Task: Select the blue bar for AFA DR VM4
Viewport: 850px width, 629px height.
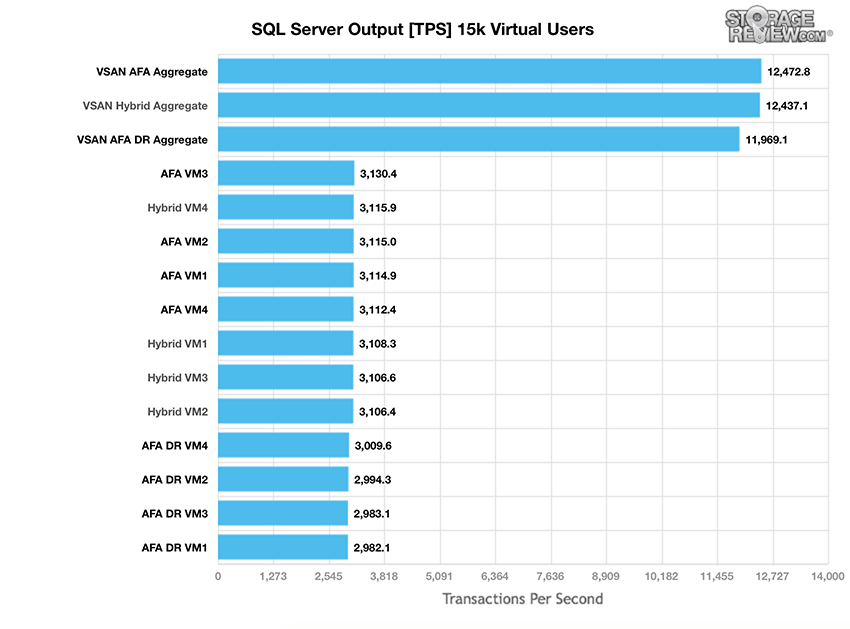Action: pyautogui.click(x=284, y=445)
